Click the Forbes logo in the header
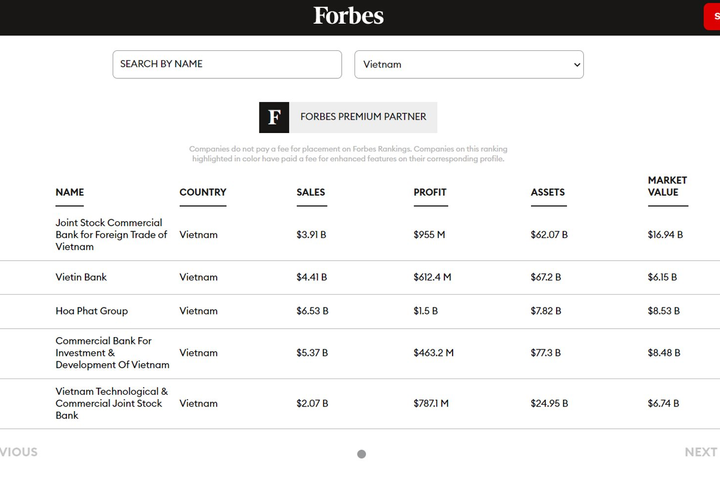The image size is (720, 480). (349, 16)
